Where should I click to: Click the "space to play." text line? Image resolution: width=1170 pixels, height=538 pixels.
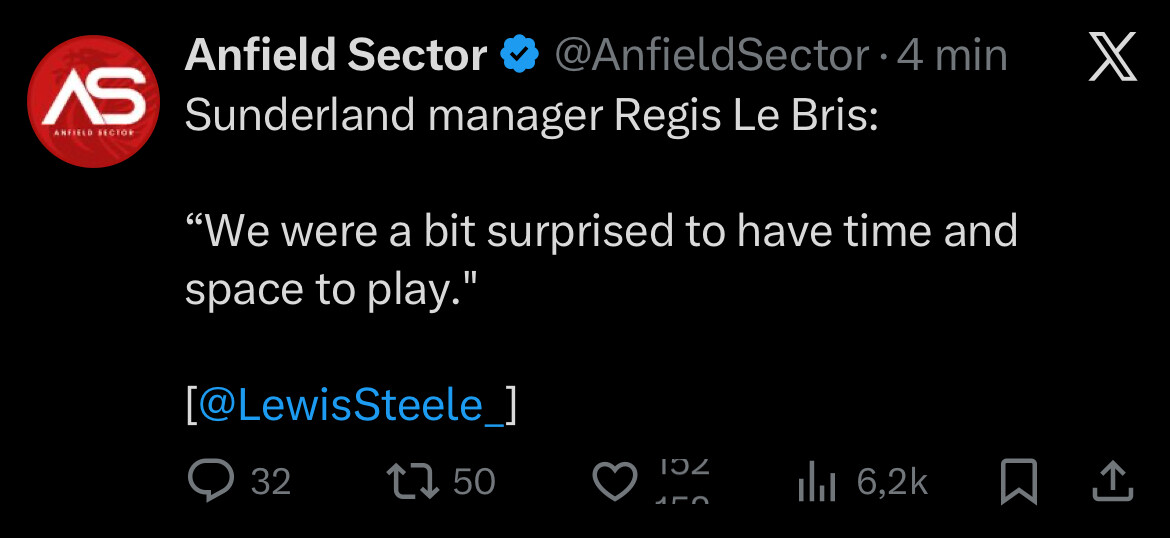pyautogui.click(x=330, y=290)
